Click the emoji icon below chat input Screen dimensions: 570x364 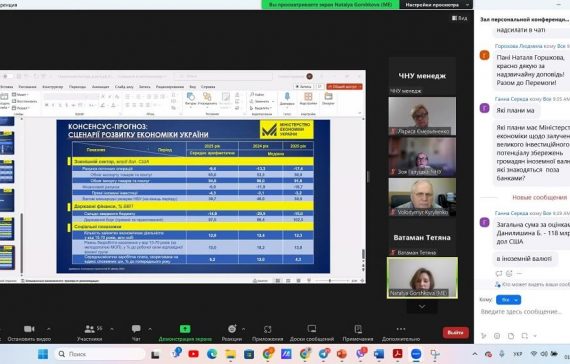pos(497,336)
